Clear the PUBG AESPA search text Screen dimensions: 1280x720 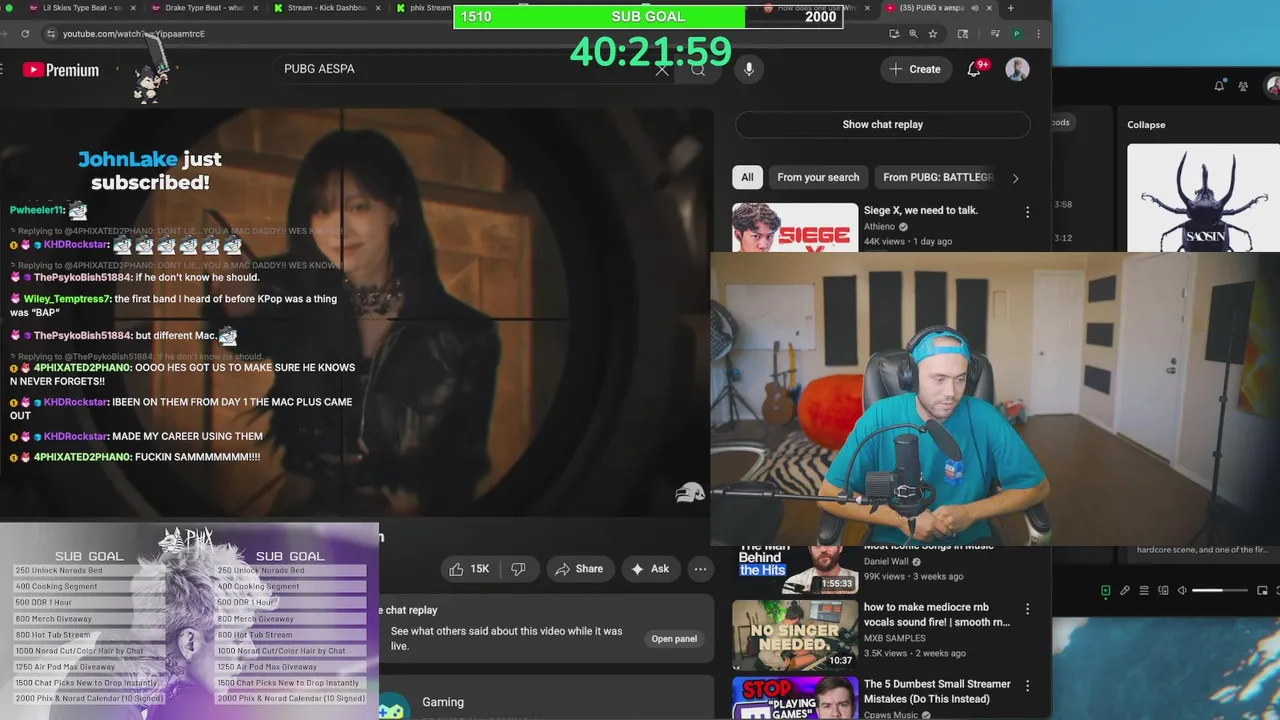click(x=662, y=70)
